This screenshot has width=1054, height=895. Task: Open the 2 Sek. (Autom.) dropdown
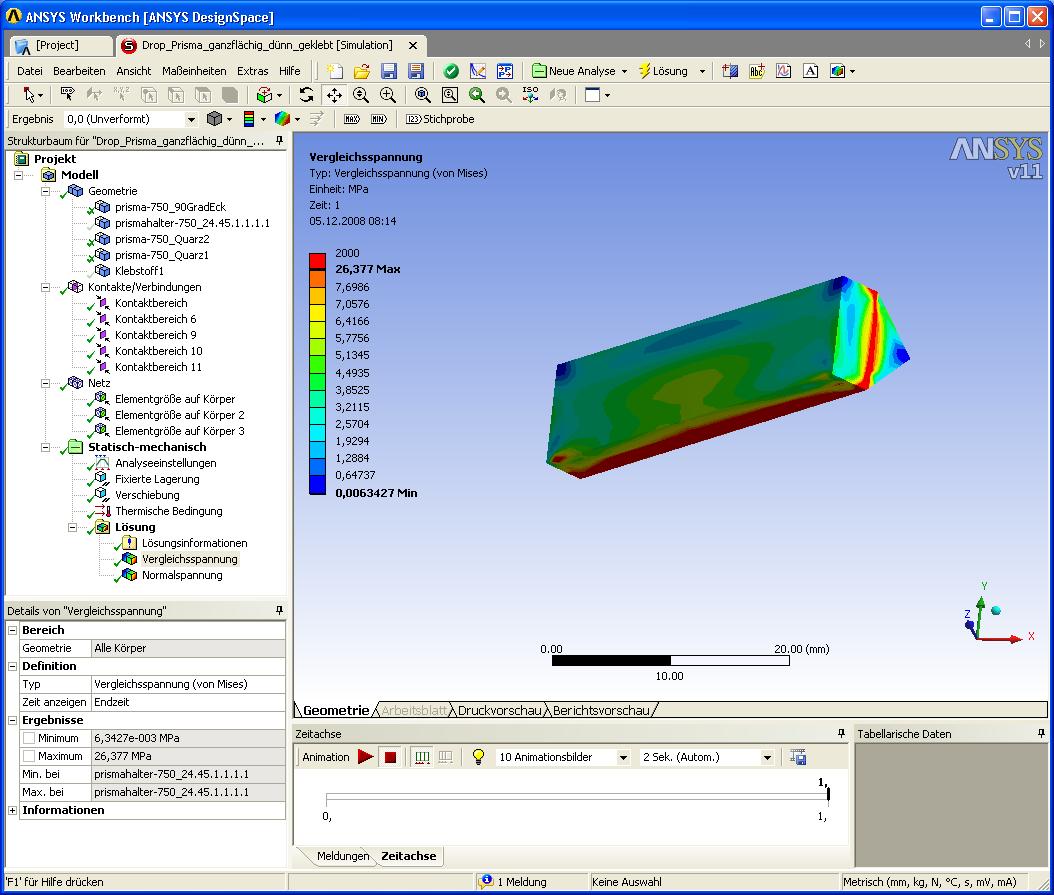click(767, 758)
